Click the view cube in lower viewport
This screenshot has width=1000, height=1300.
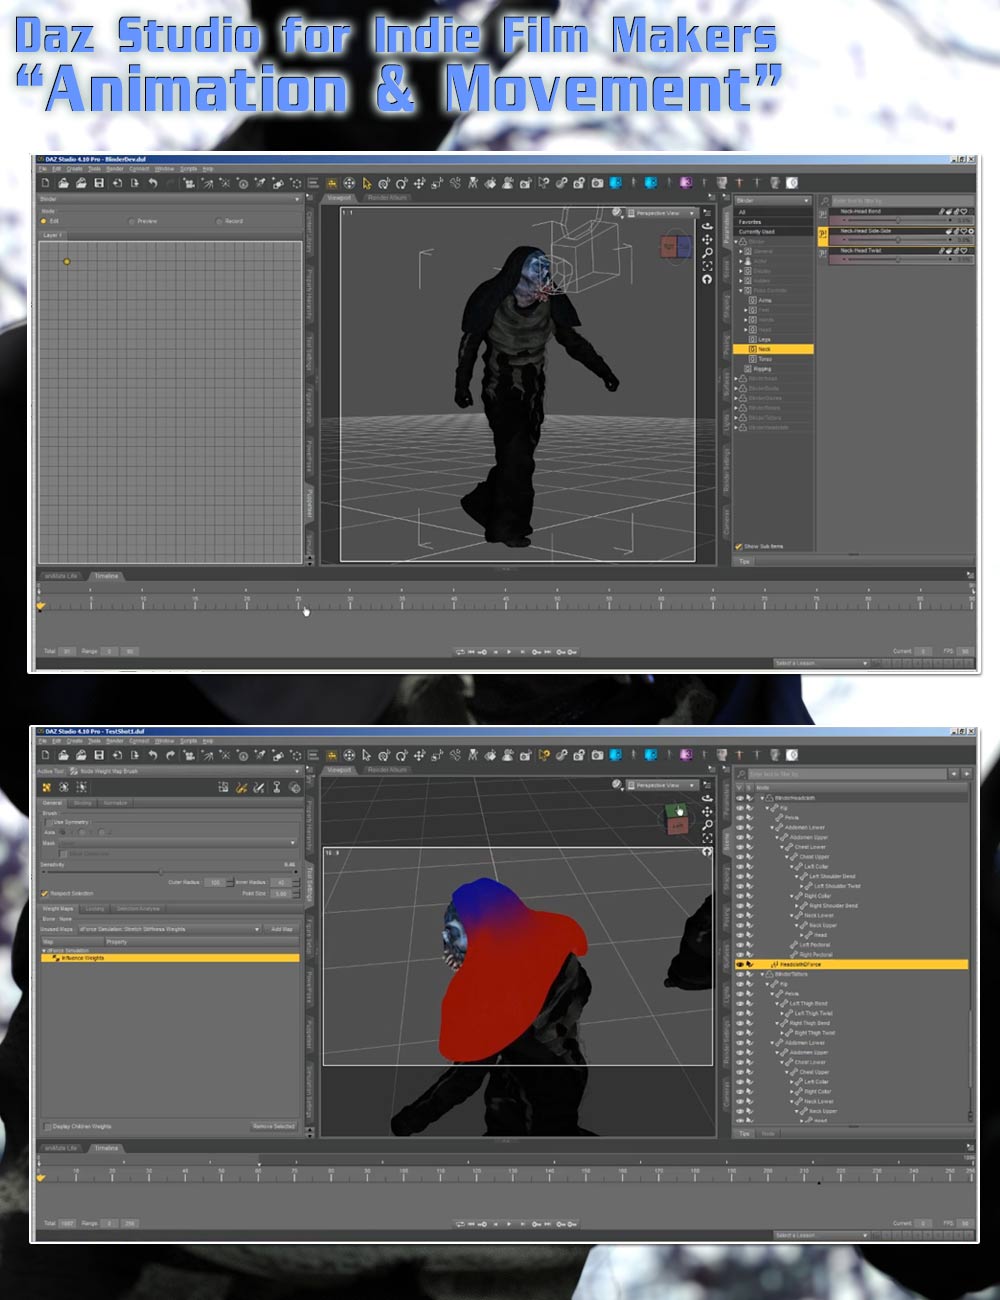(677, 821)
